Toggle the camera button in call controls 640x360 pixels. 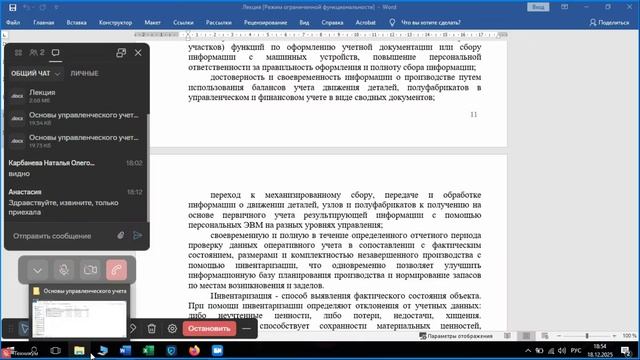click(90, 270)
